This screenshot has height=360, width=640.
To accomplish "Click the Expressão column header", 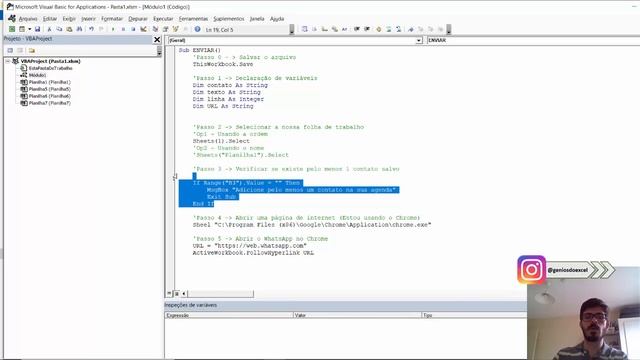I will [229, 315].
